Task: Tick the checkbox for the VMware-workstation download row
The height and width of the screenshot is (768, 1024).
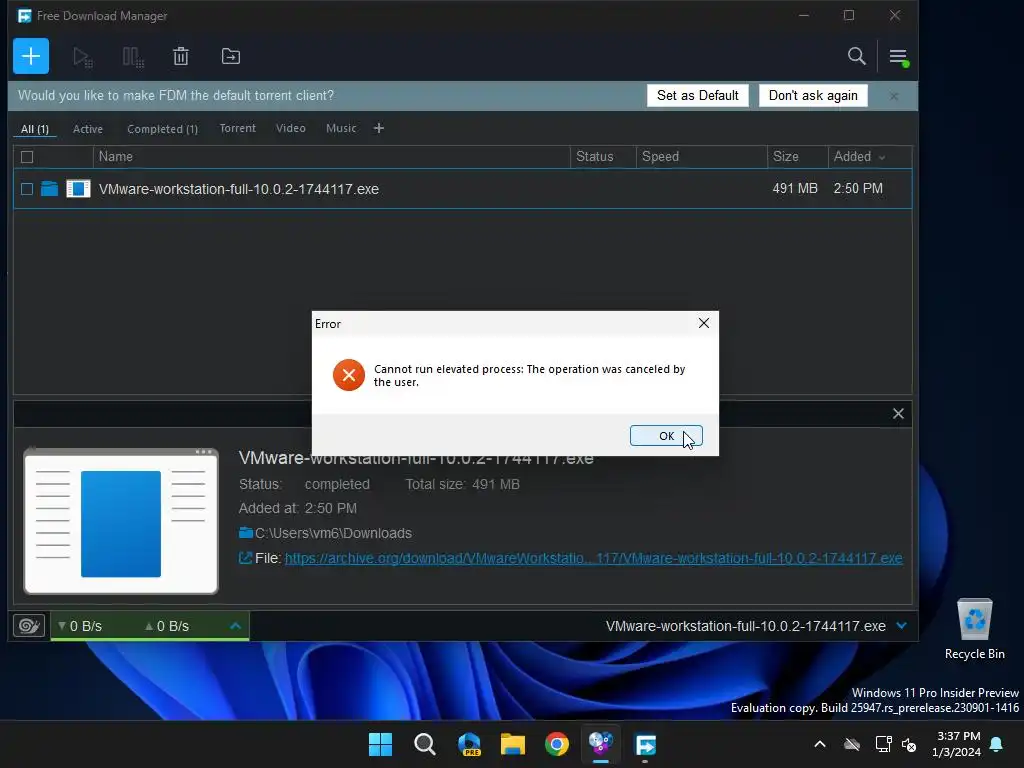Action: click(x=27, y=189)
